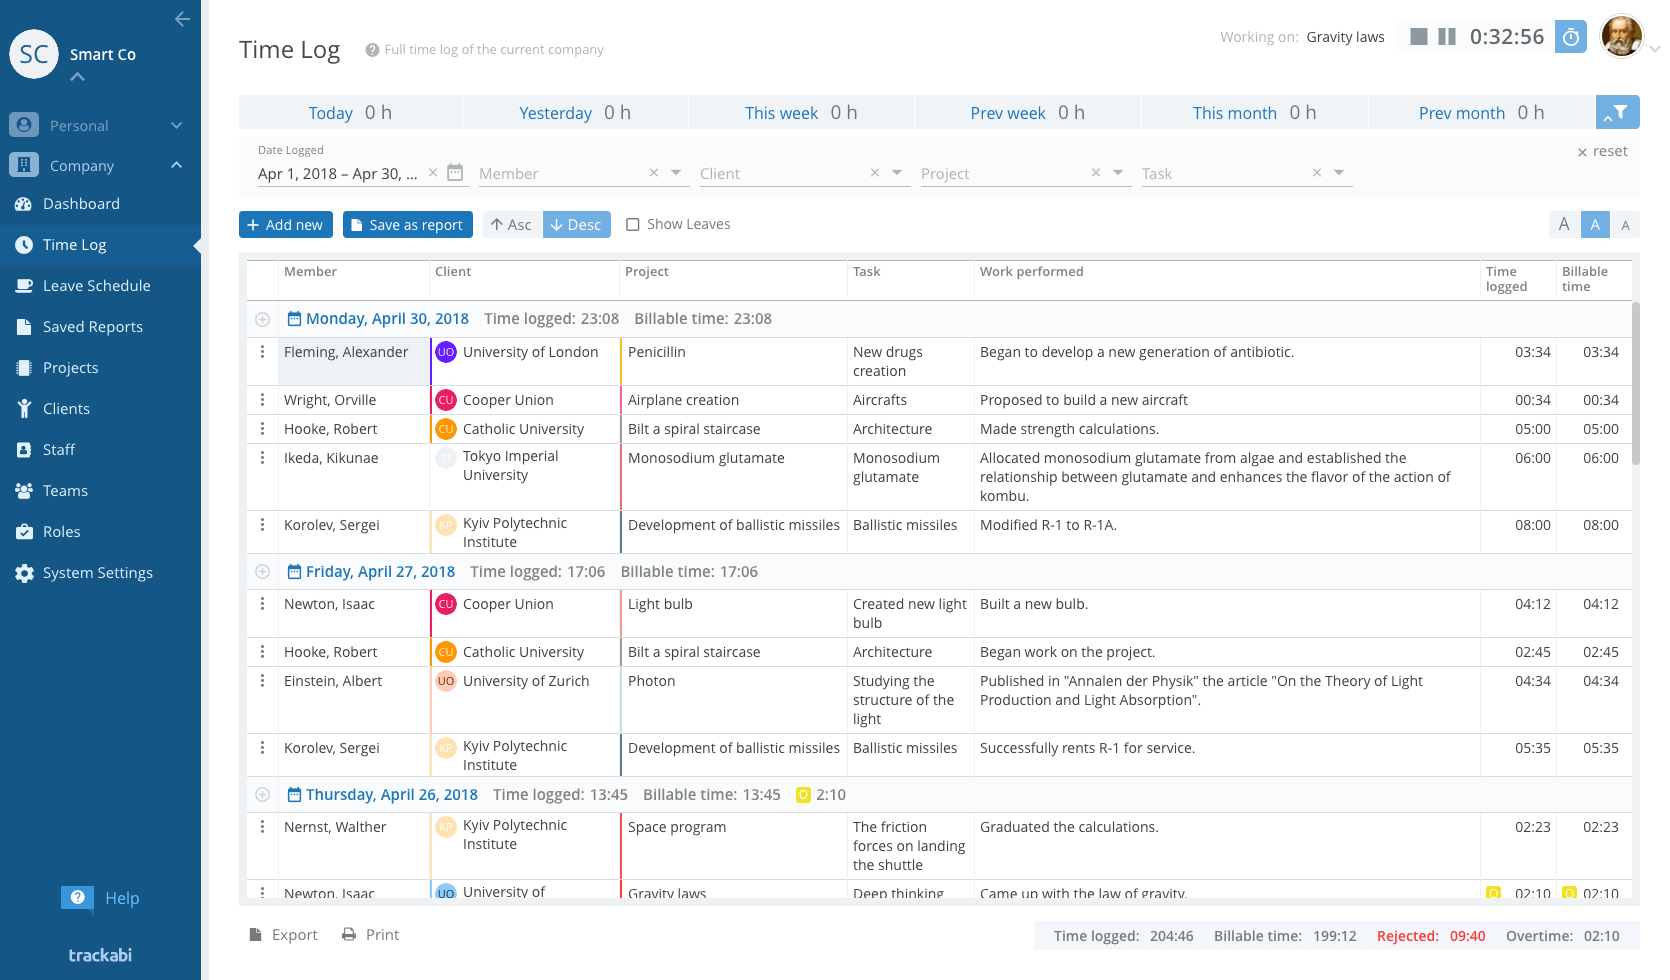Open row menu for Wright, Orville

tap(262, 400)
